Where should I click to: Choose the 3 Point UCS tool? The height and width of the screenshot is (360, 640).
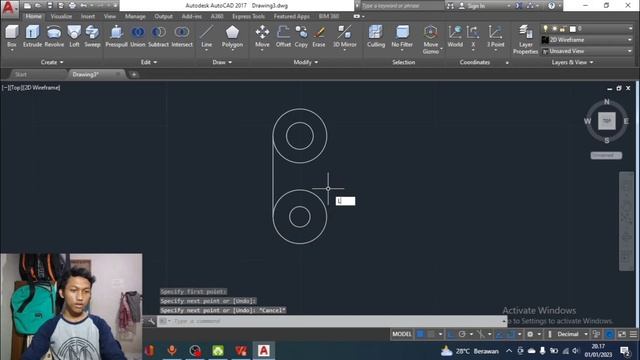point(495,36)
